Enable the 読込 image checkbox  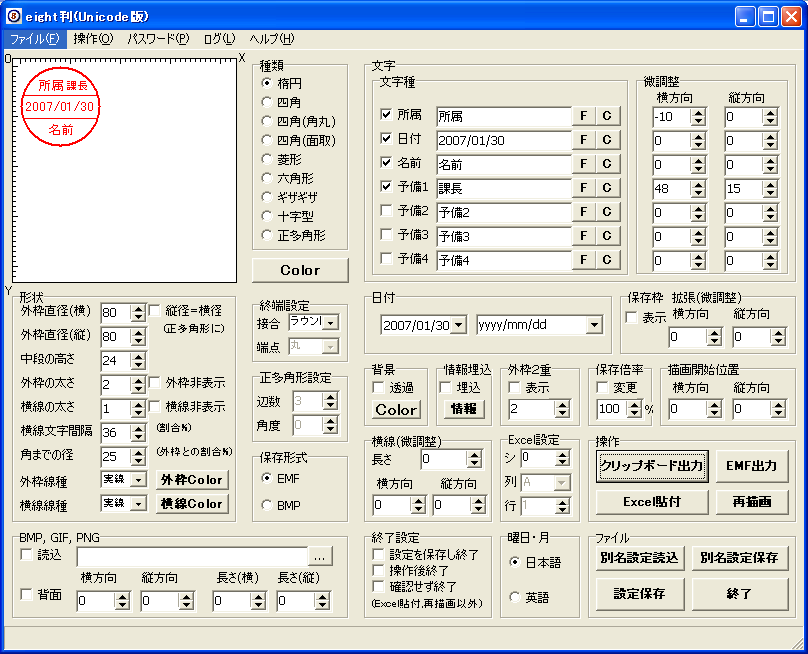26,555
